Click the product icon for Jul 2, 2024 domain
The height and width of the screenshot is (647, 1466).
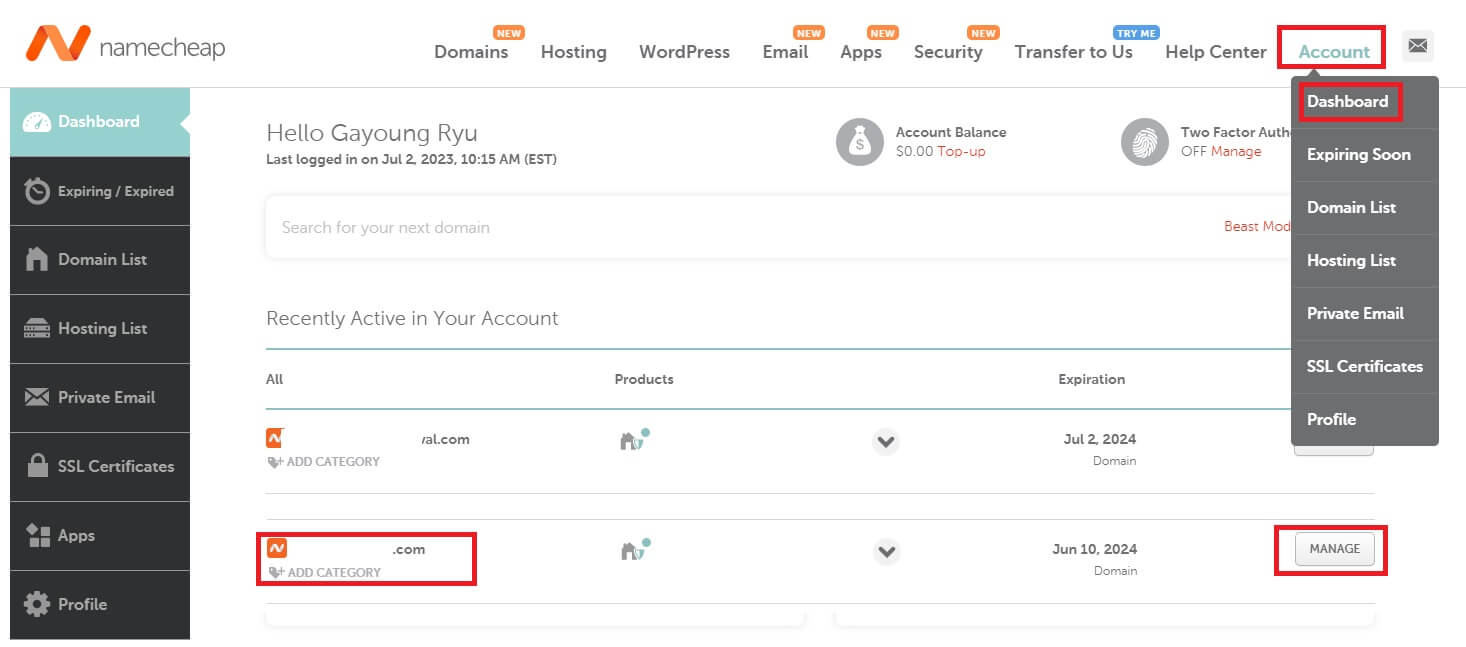pos(634,439)
